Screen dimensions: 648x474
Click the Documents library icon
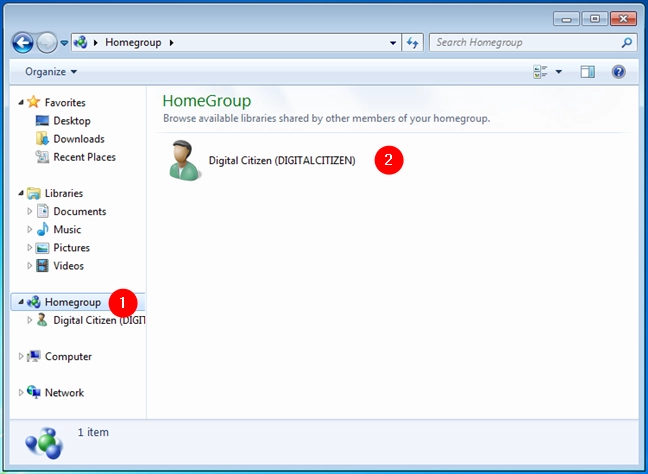[x=43, y=211]
